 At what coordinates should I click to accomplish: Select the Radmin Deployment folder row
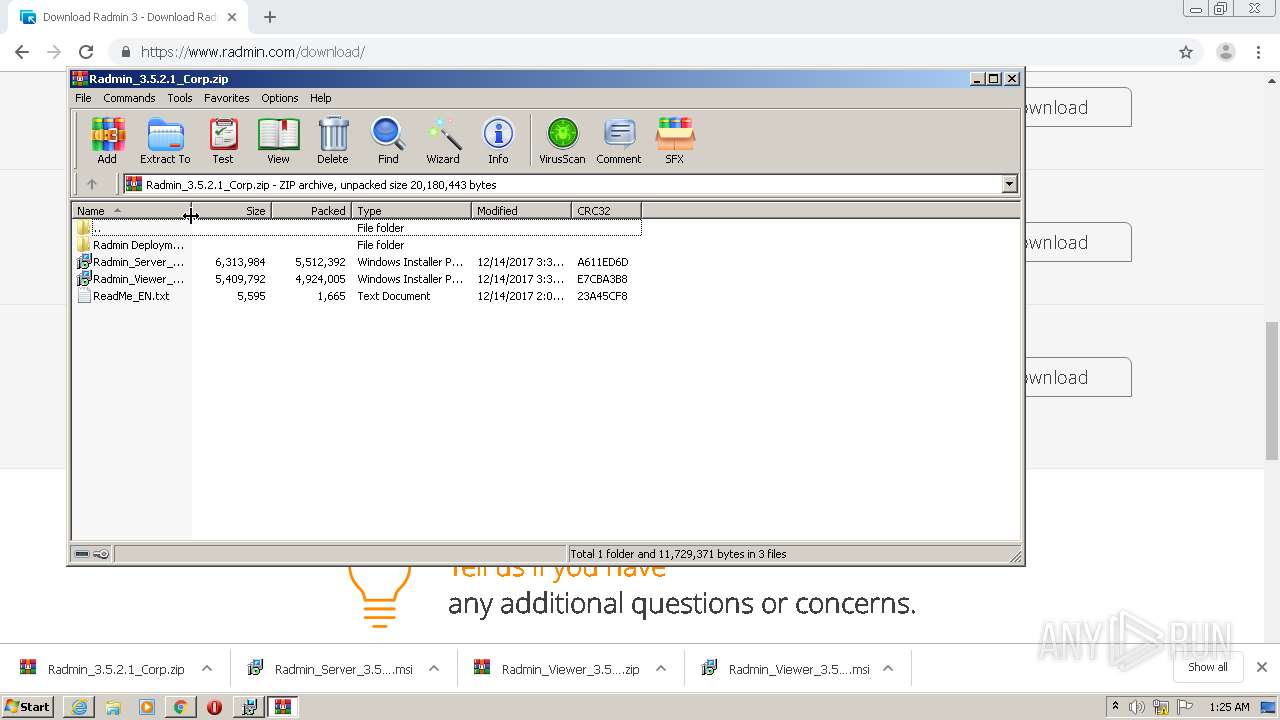pyautogui.click(x=357, y=245)
